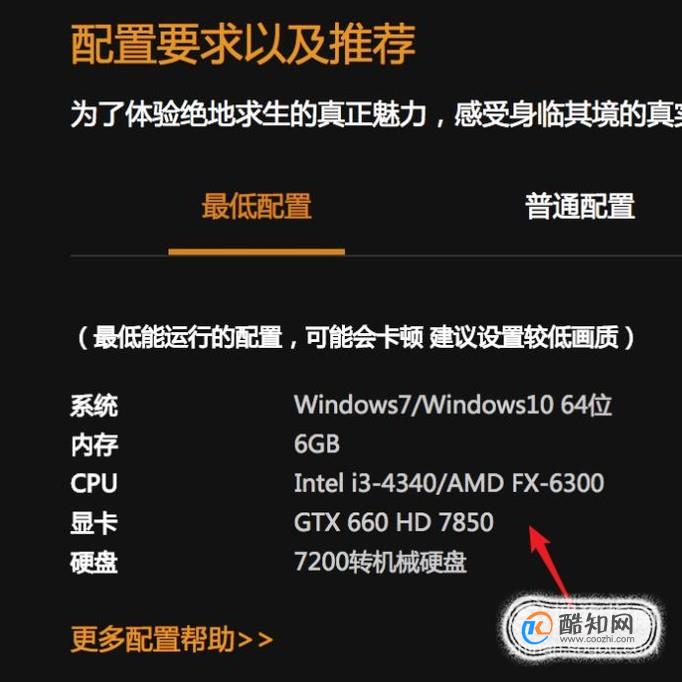Click the 内存 row label

[94, 445]
